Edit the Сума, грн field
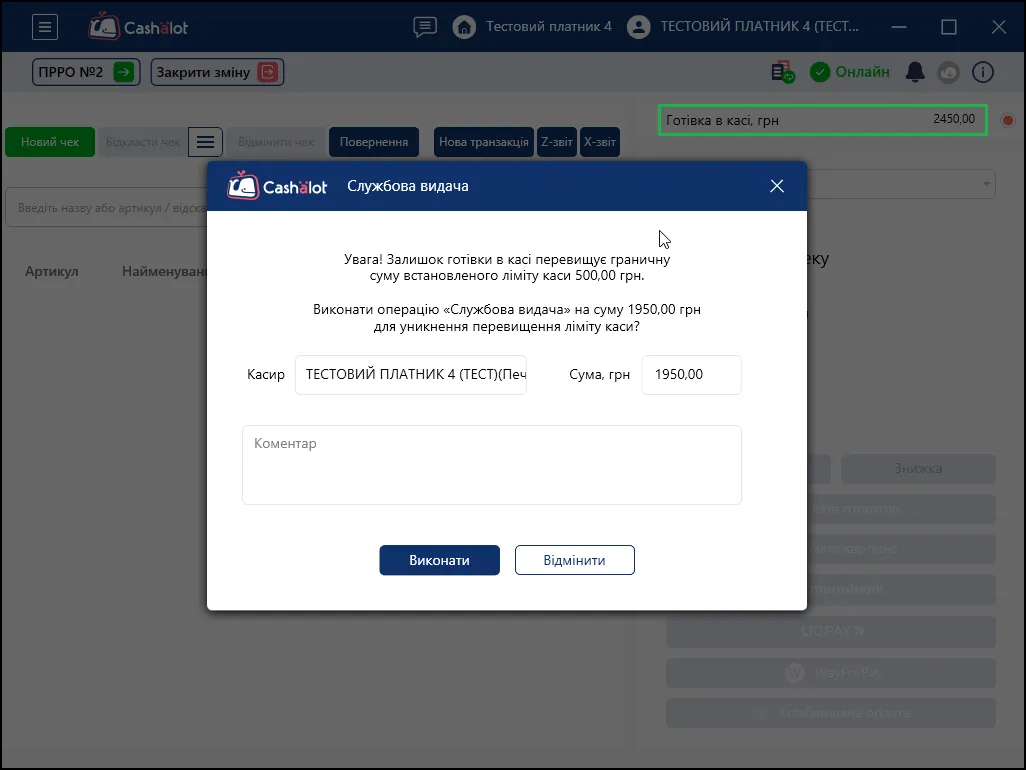This screenshot has width=1026, height=770. click(692, 375)
